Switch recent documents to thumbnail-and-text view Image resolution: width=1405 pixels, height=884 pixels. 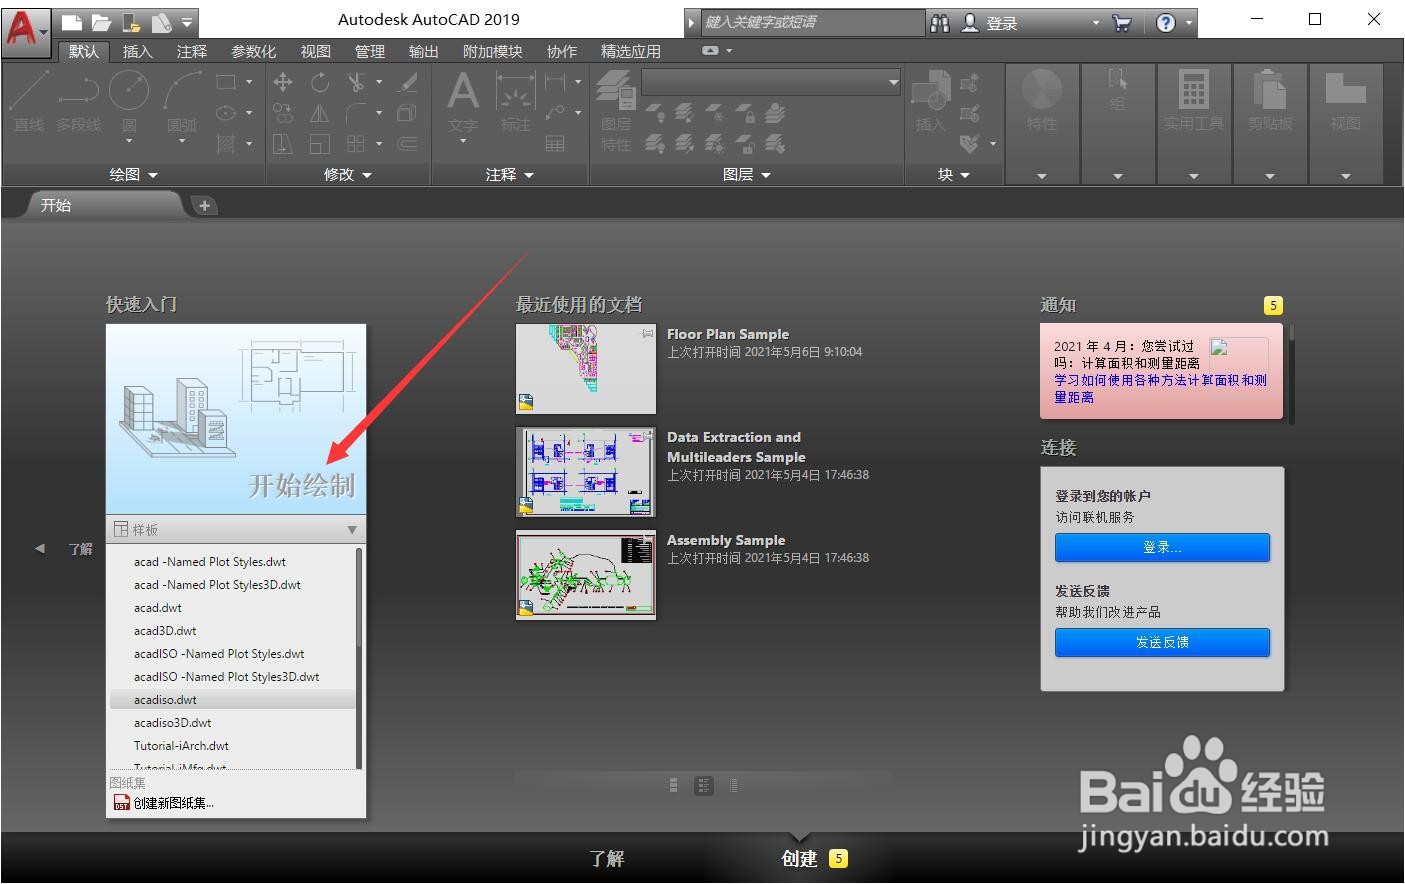click(x=704, y=786)
